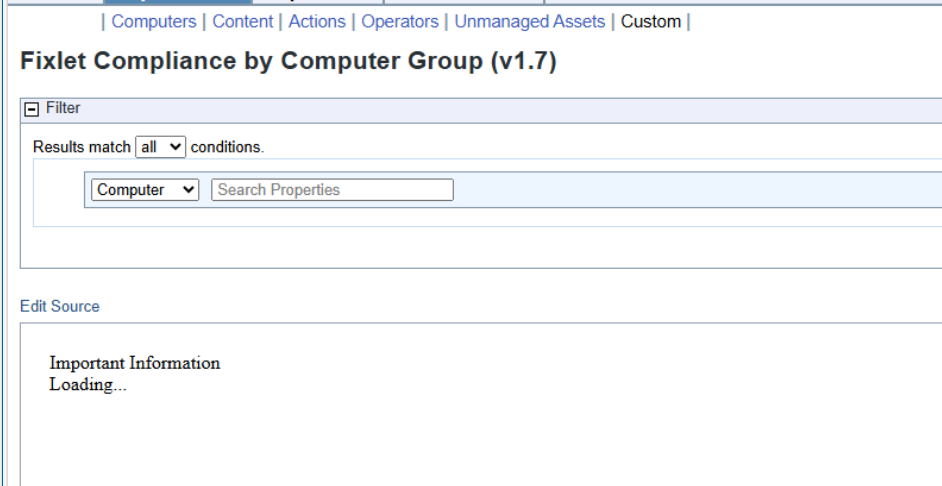Click the Edit Source link
942x486 pixels.
click(60, 306)
